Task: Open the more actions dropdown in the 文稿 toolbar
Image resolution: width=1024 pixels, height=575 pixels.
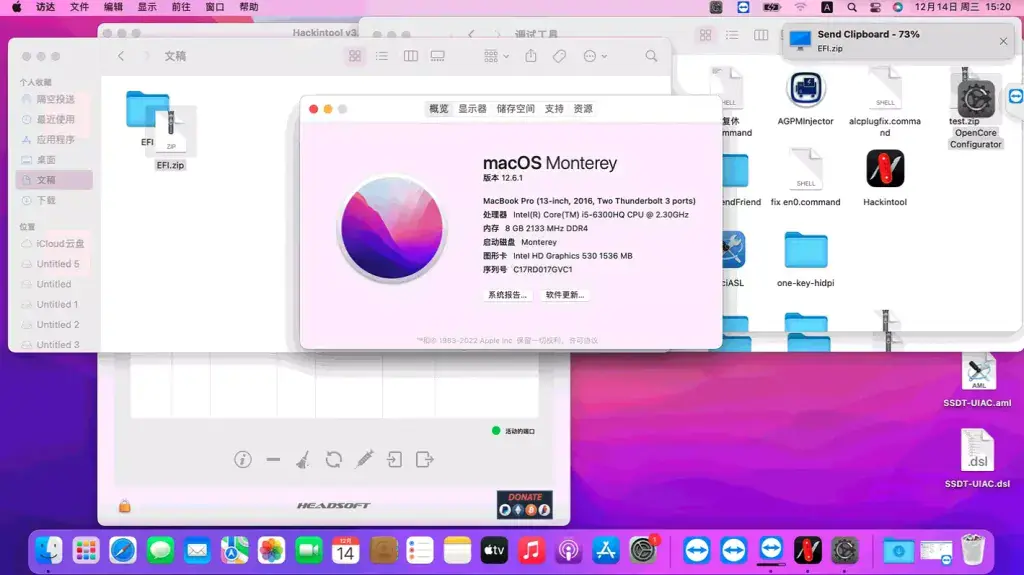Action: coord(595,56)
